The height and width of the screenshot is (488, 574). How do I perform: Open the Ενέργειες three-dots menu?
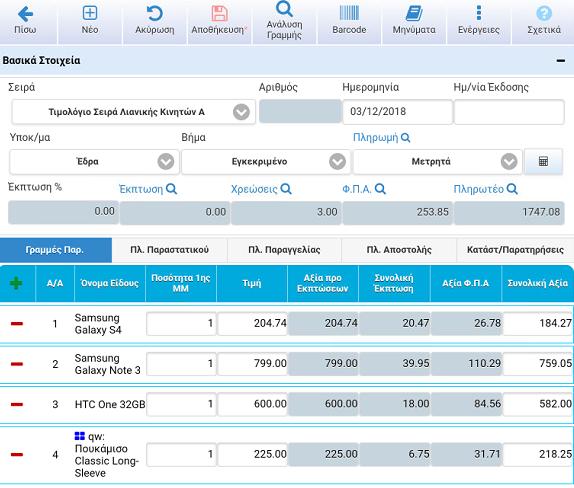click(x=479, y=13)
